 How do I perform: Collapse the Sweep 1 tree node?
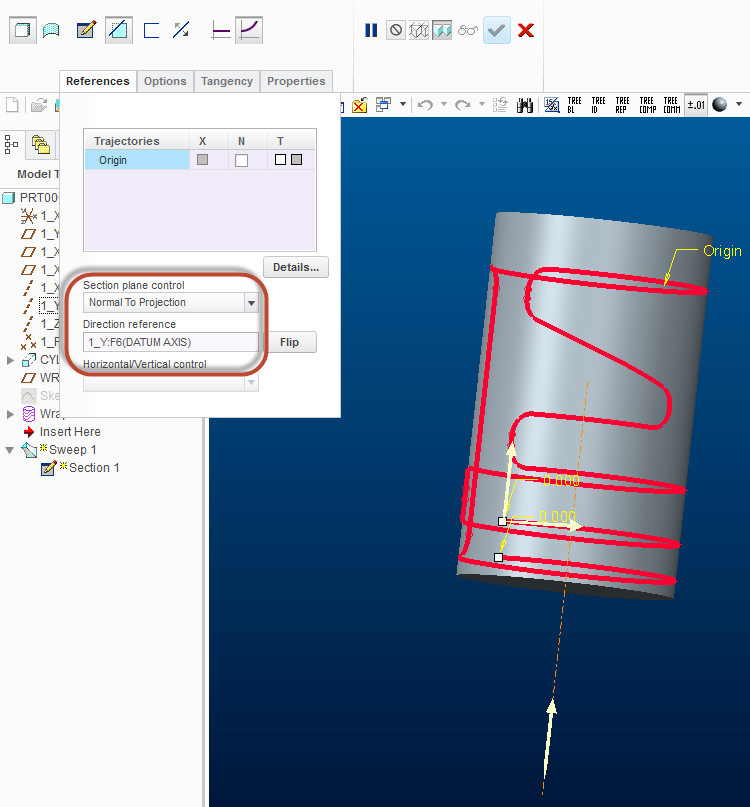(9, 450)
